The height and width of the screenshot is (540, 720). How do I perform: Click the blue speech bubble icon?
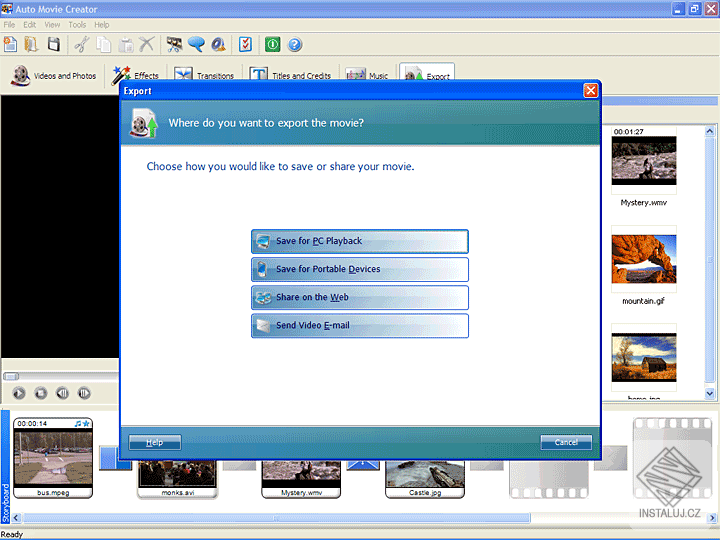point(197,45)
